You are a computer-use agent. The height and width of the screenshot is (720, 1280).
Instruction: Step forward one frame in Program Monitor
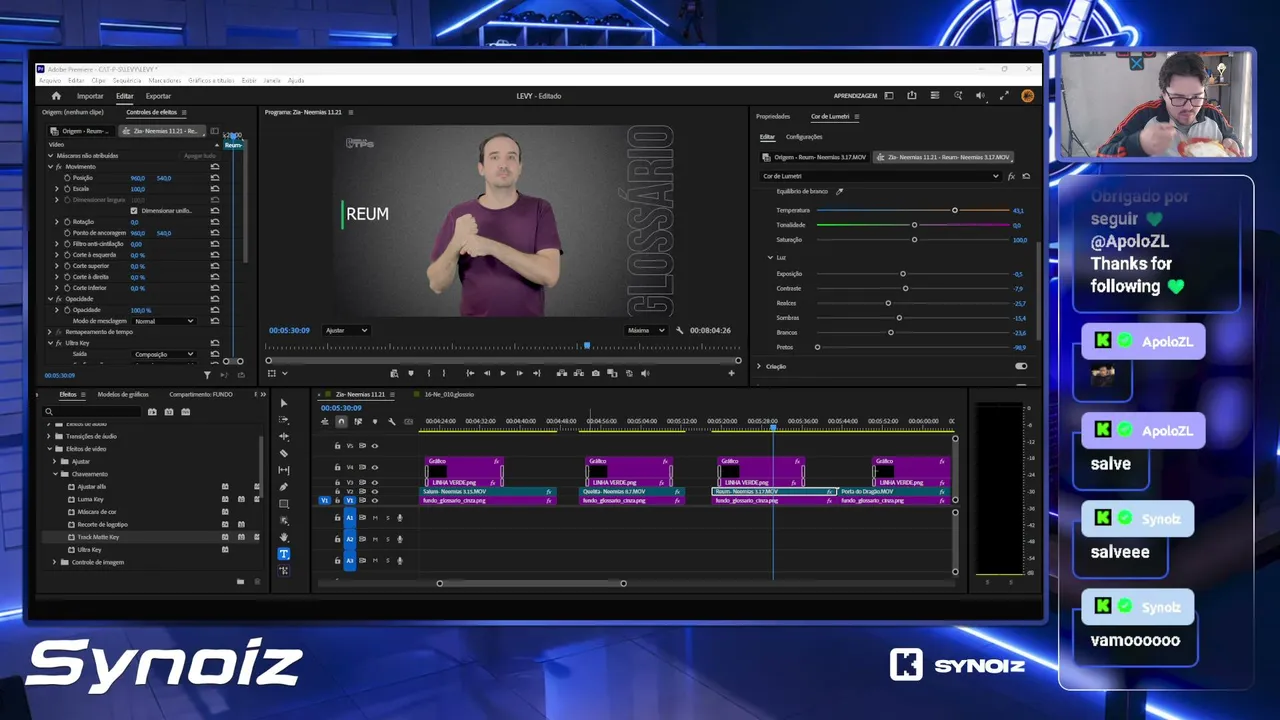pos(519,373)
